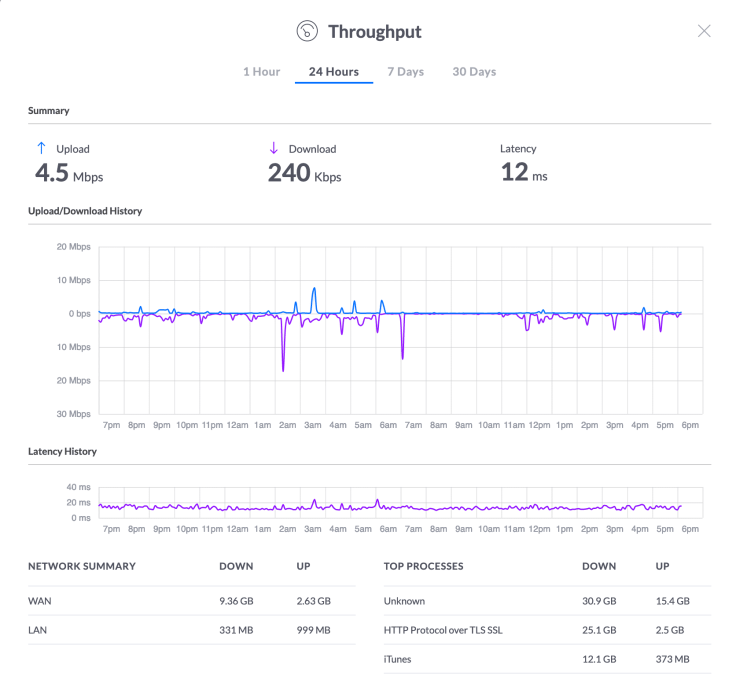Click the purple Download arrow icon

(x=274, y=148)
